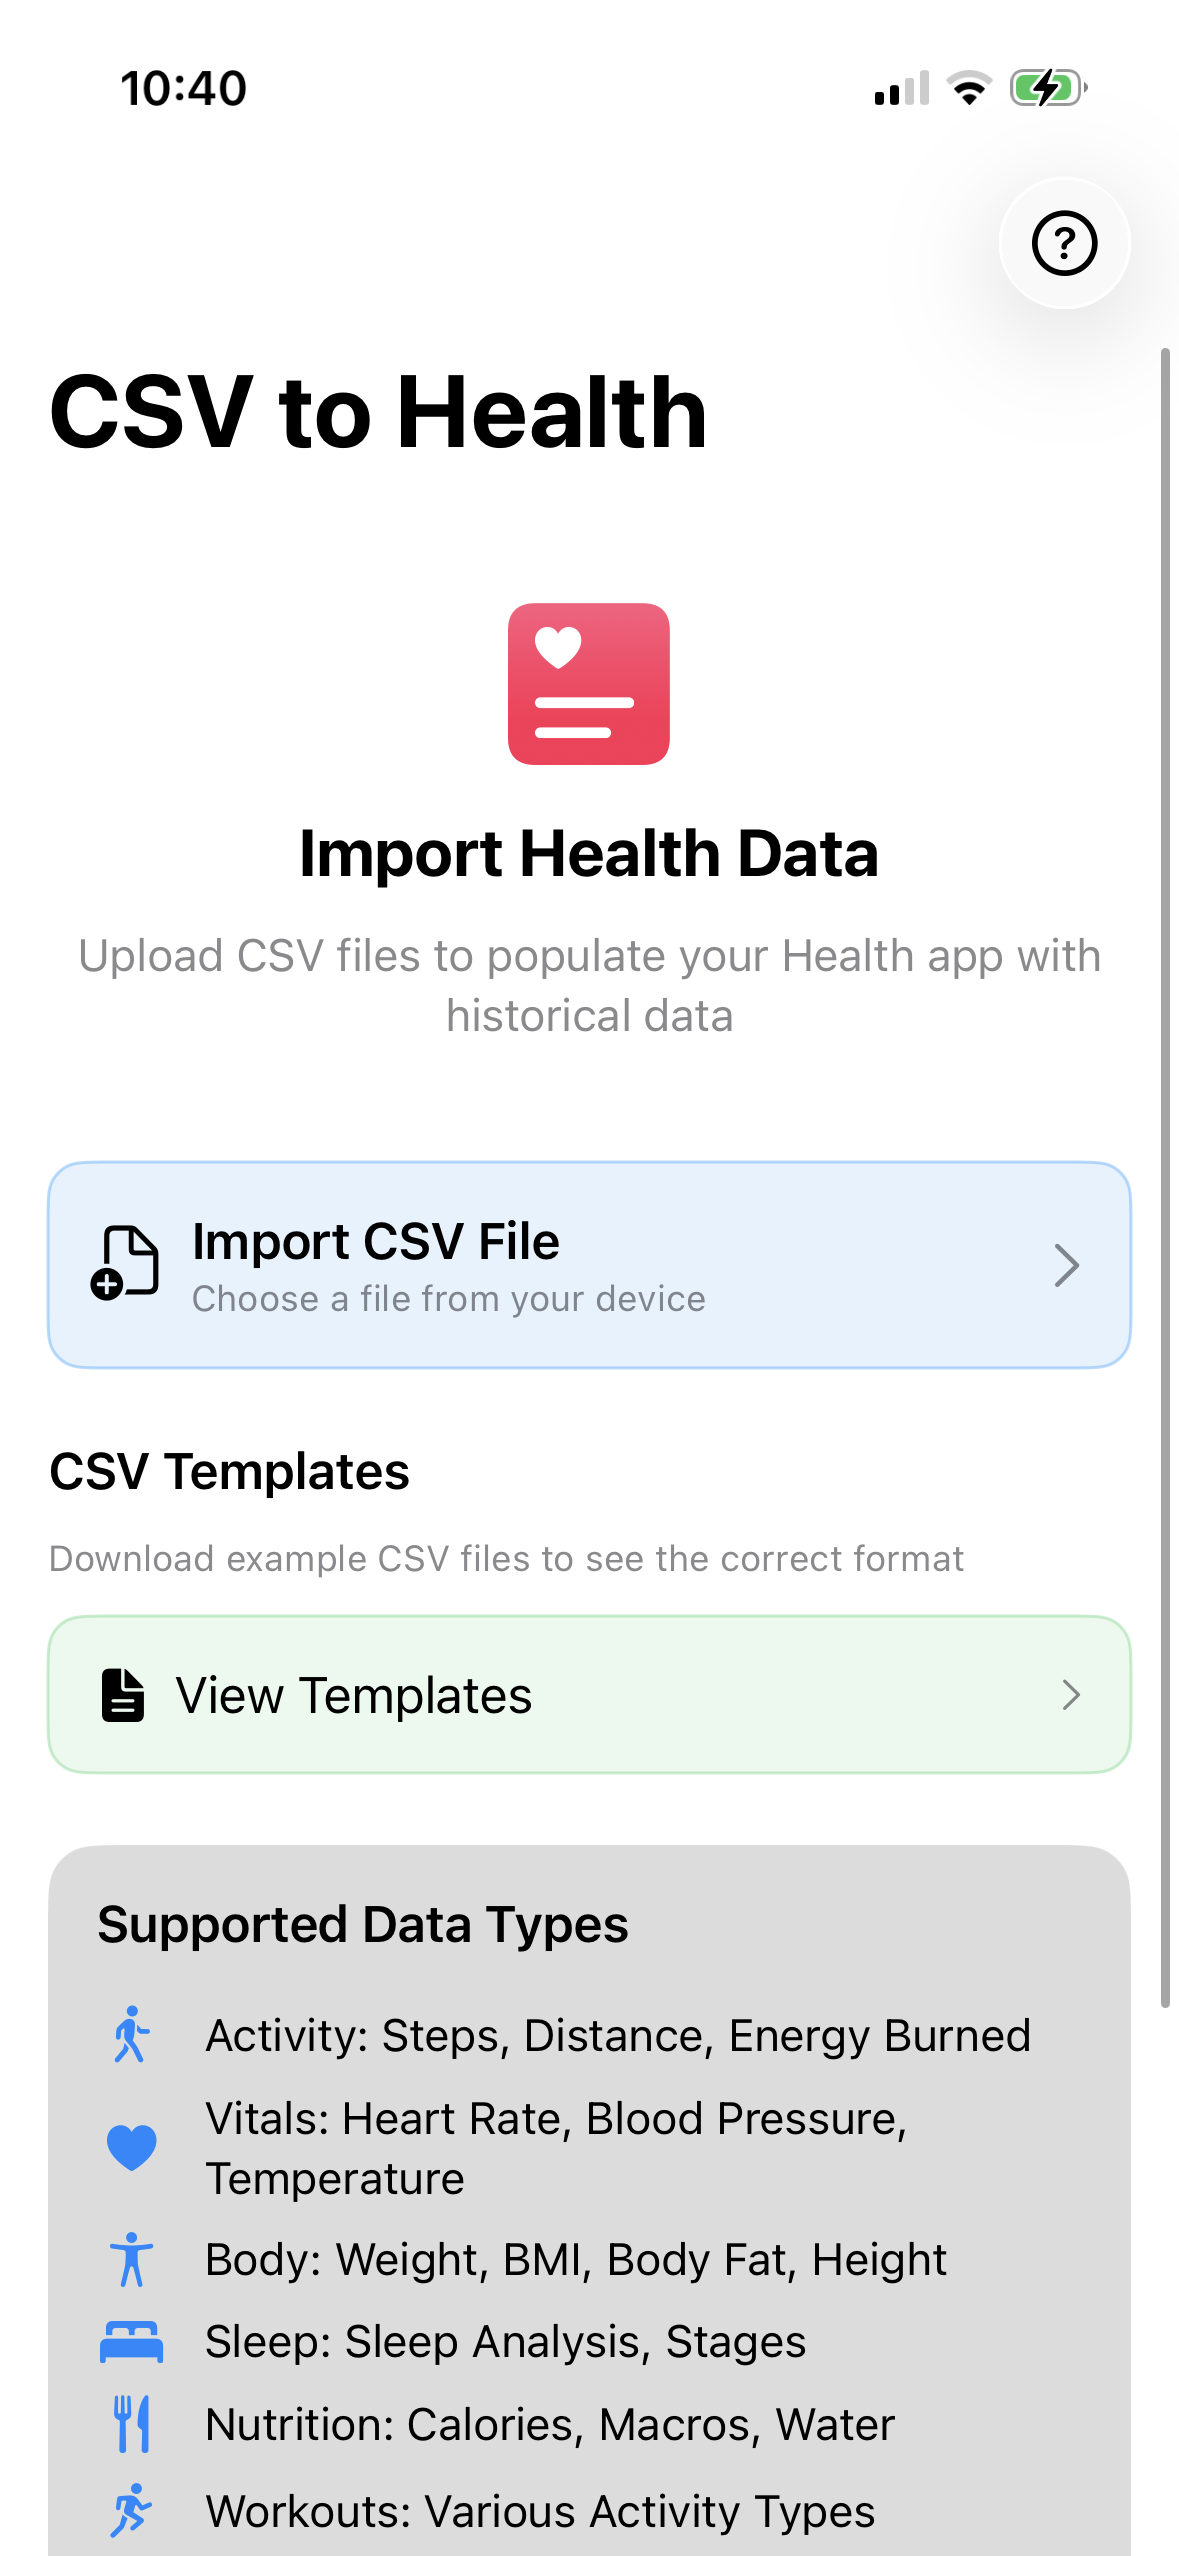Tap the Wi-Fi status icon

[x=969, y=88]
